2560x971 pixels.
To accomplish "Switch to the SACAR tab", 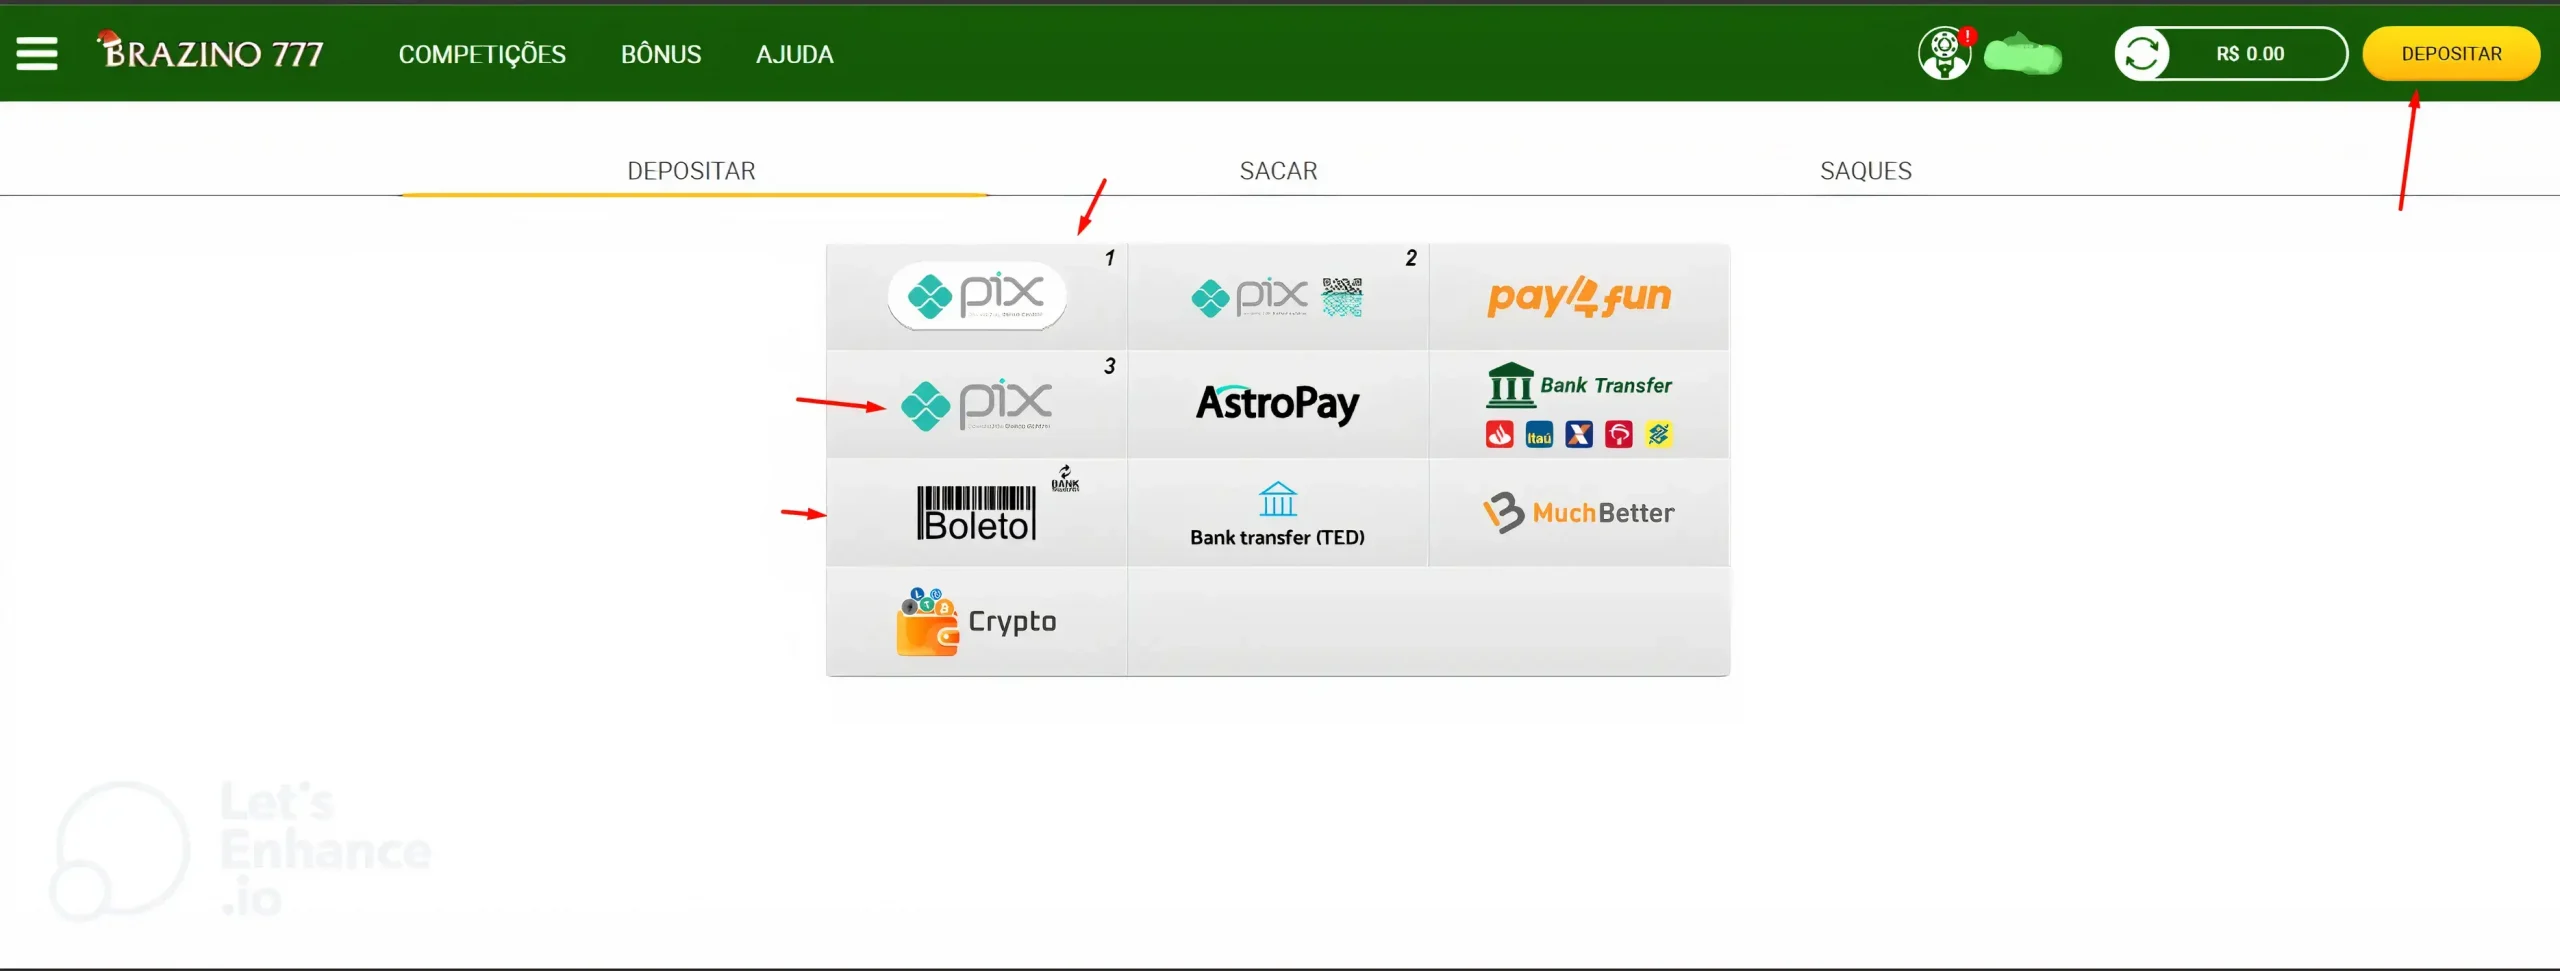I will (1278, 171).
